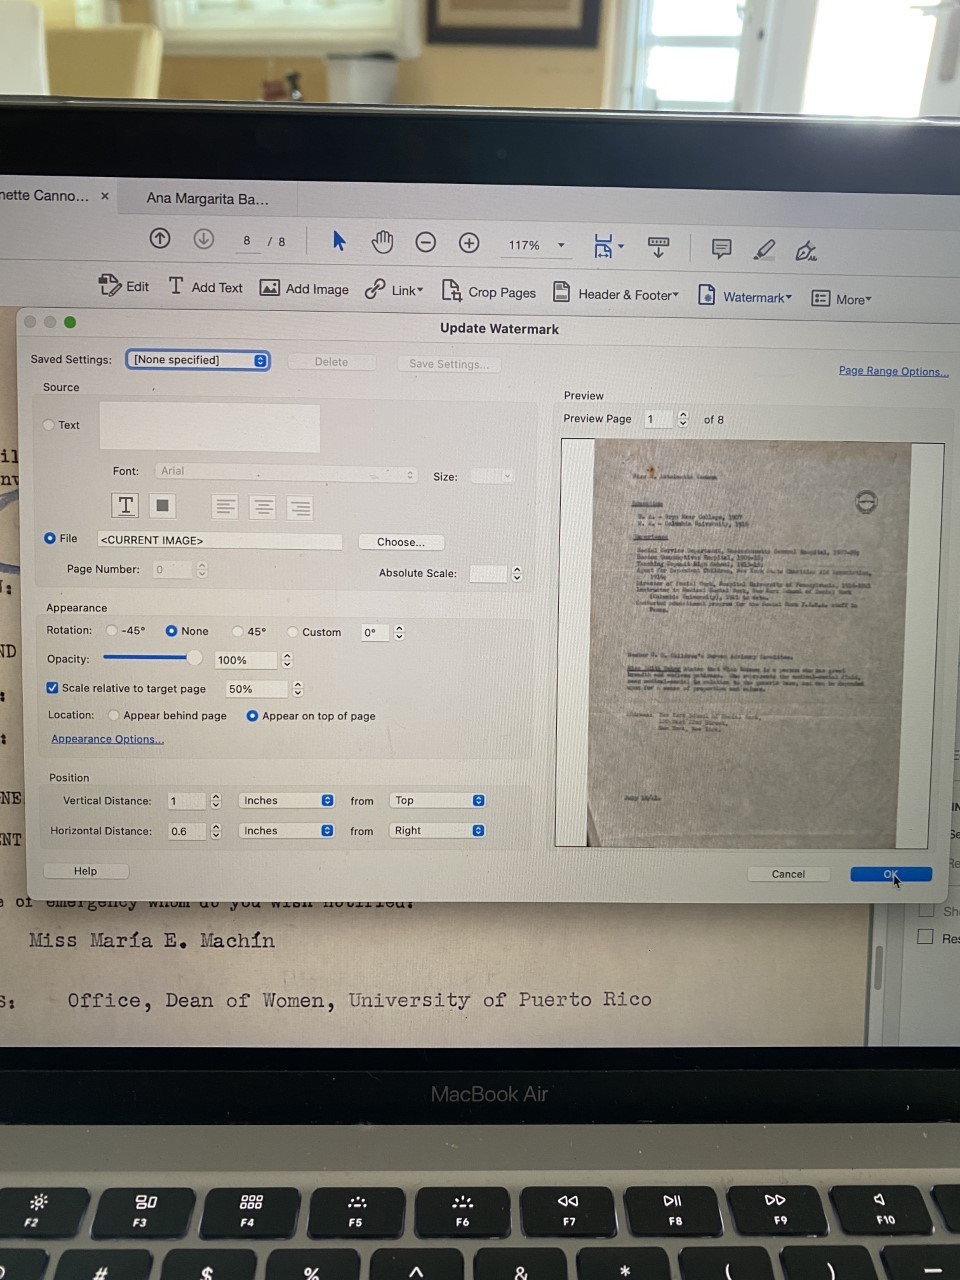Open the vertical distance from Top dropdown
This screenshot has height=1280, width=960.
(438, 800)
